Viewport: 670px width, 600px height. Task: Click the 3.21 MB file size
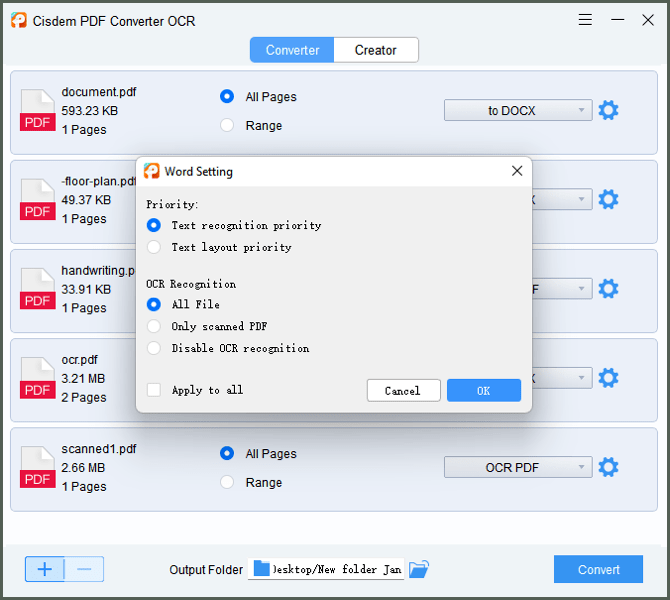(x=83, y=379)
